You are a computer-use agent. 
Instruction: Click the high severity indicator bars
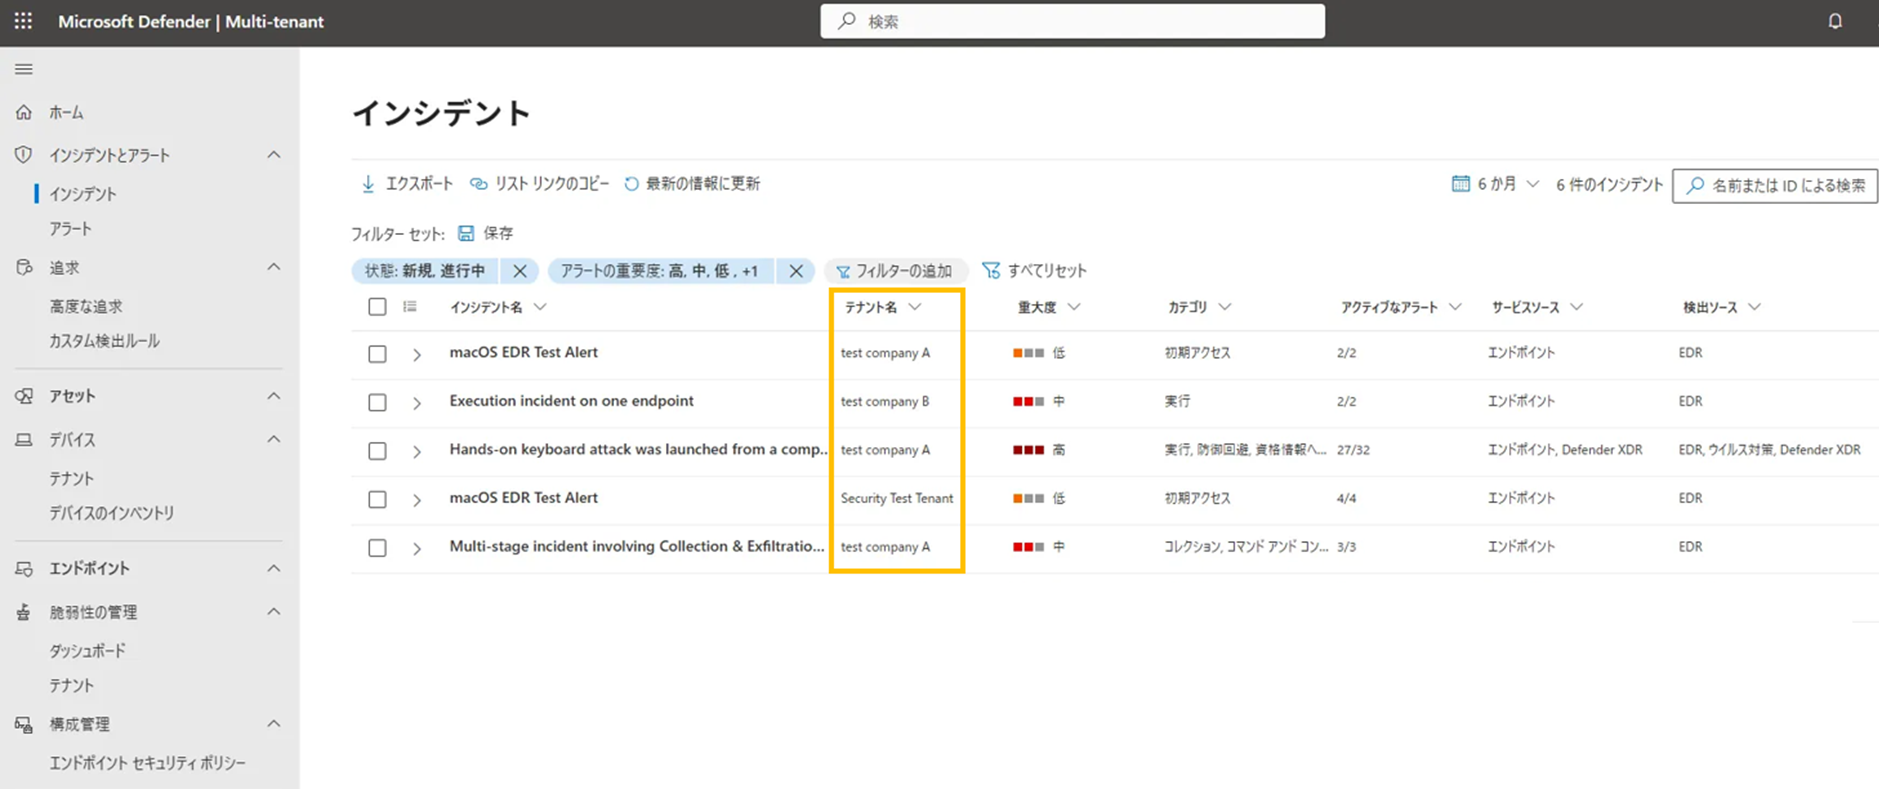click(x=1028, y=450)
